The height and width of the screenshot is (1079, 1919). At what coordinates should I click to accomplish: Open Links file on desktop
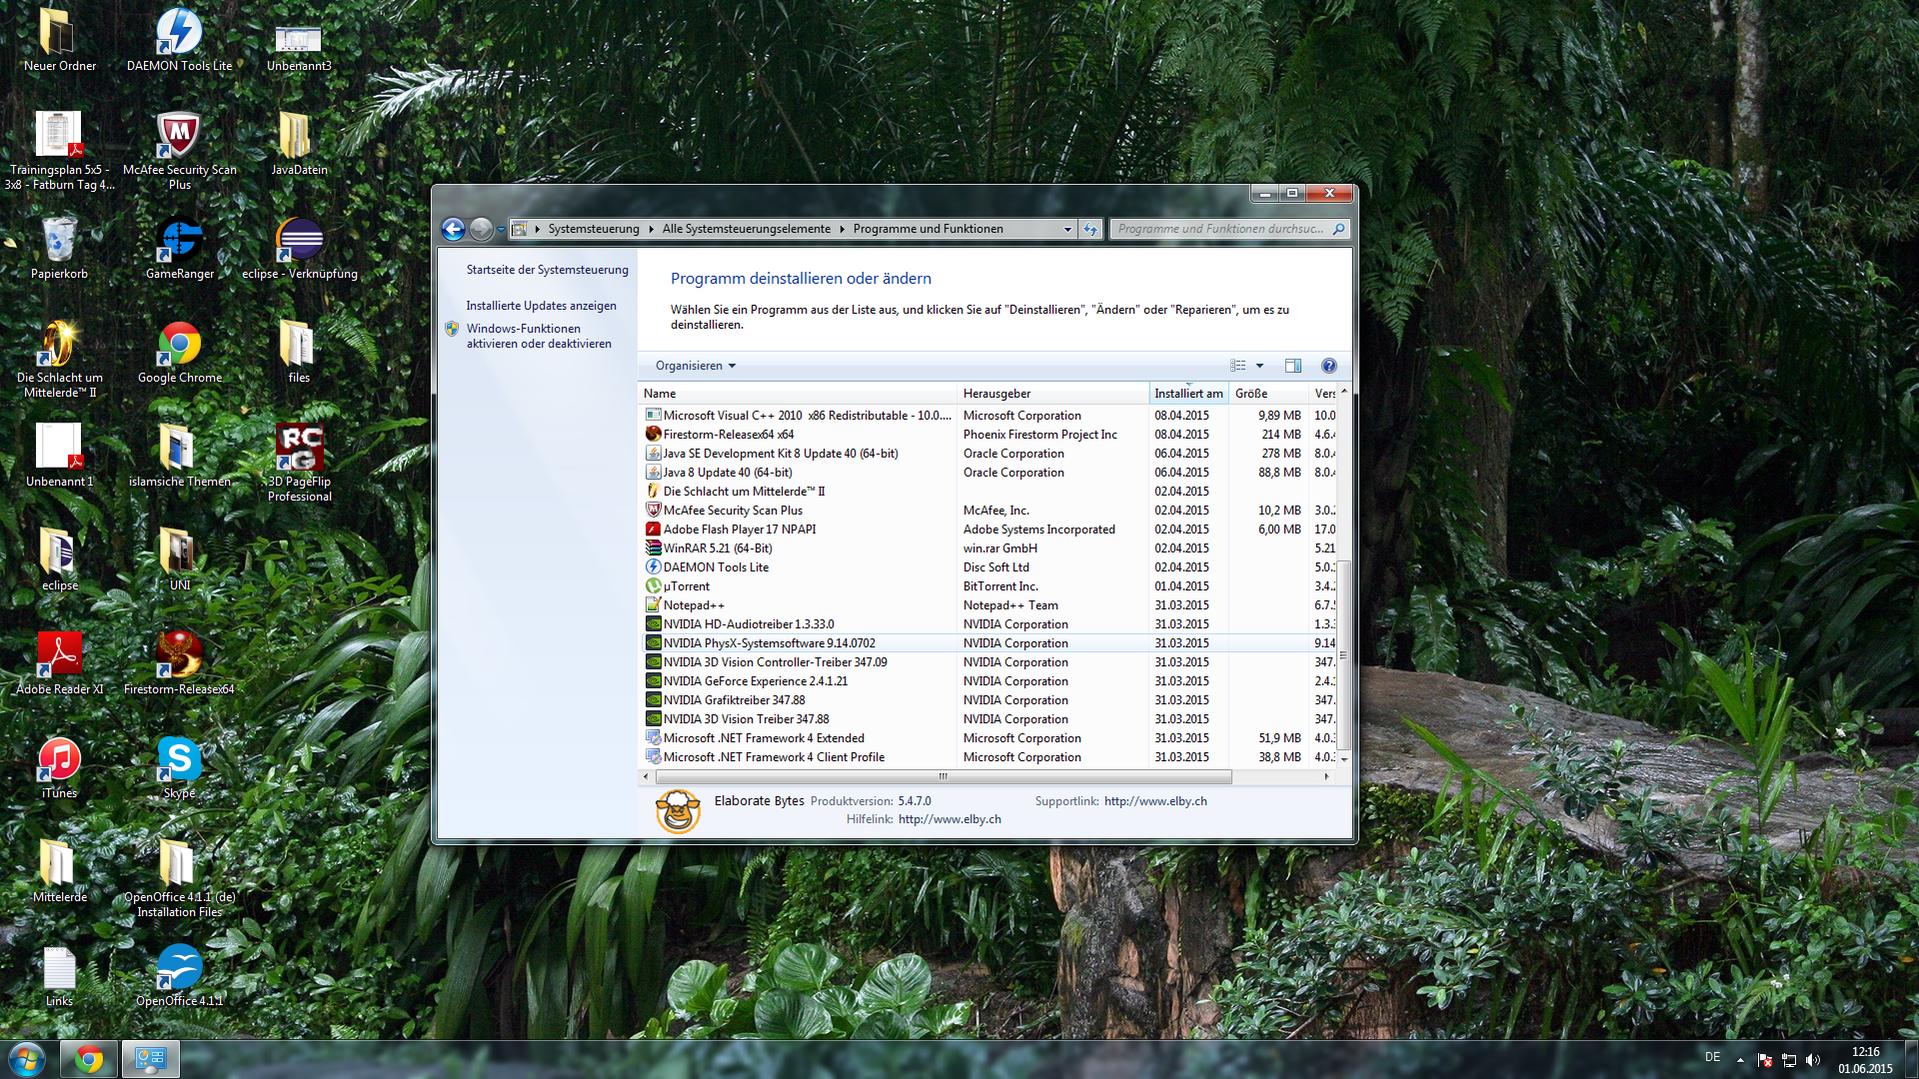[59, 976]
